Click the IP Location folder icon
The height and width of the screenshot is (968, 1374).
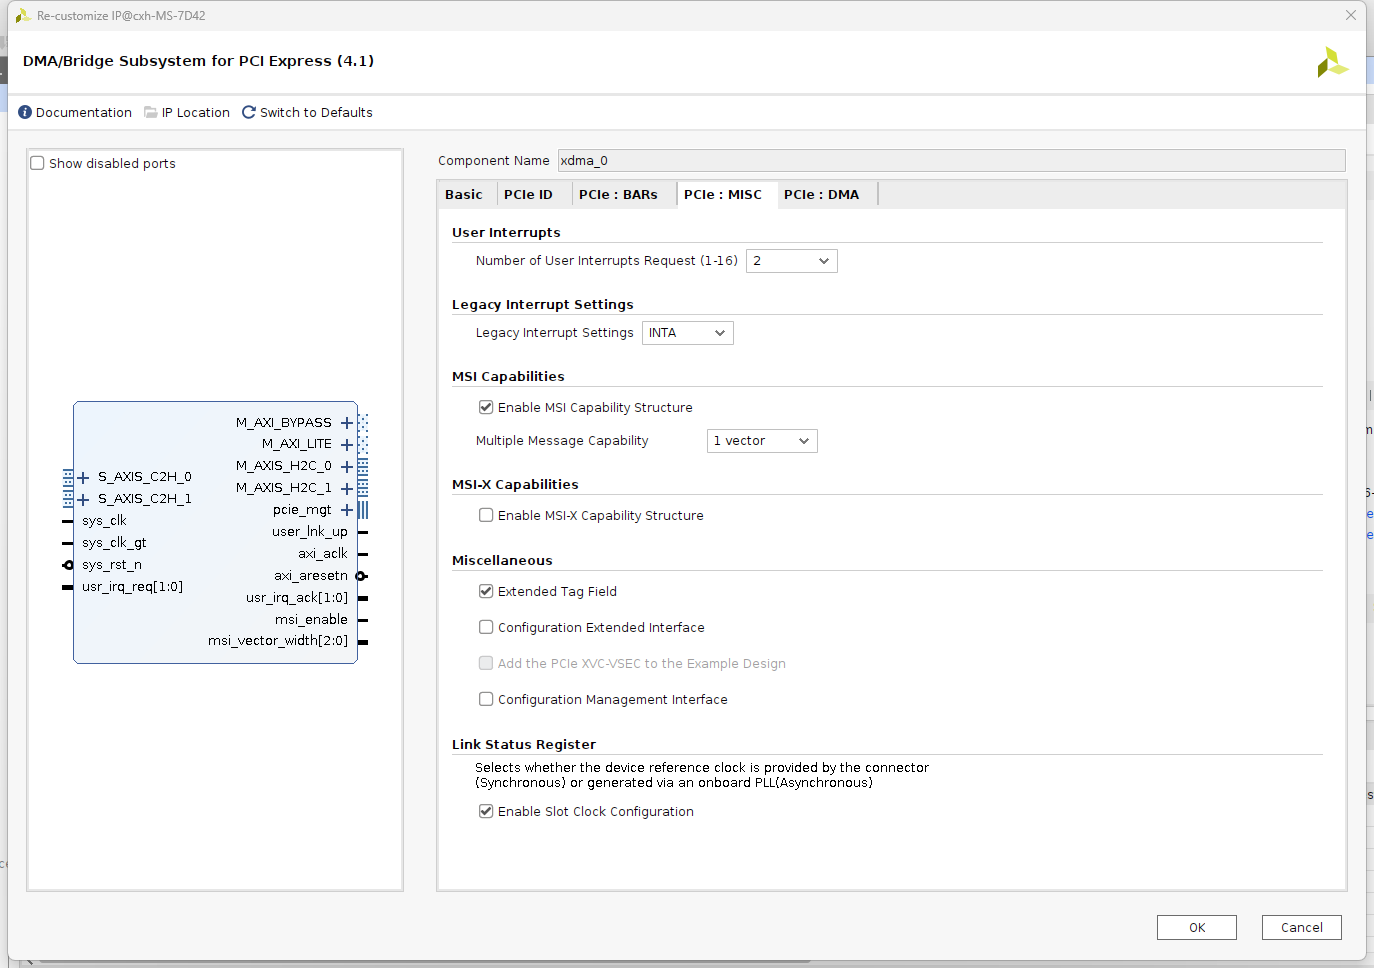coord(151,112)
